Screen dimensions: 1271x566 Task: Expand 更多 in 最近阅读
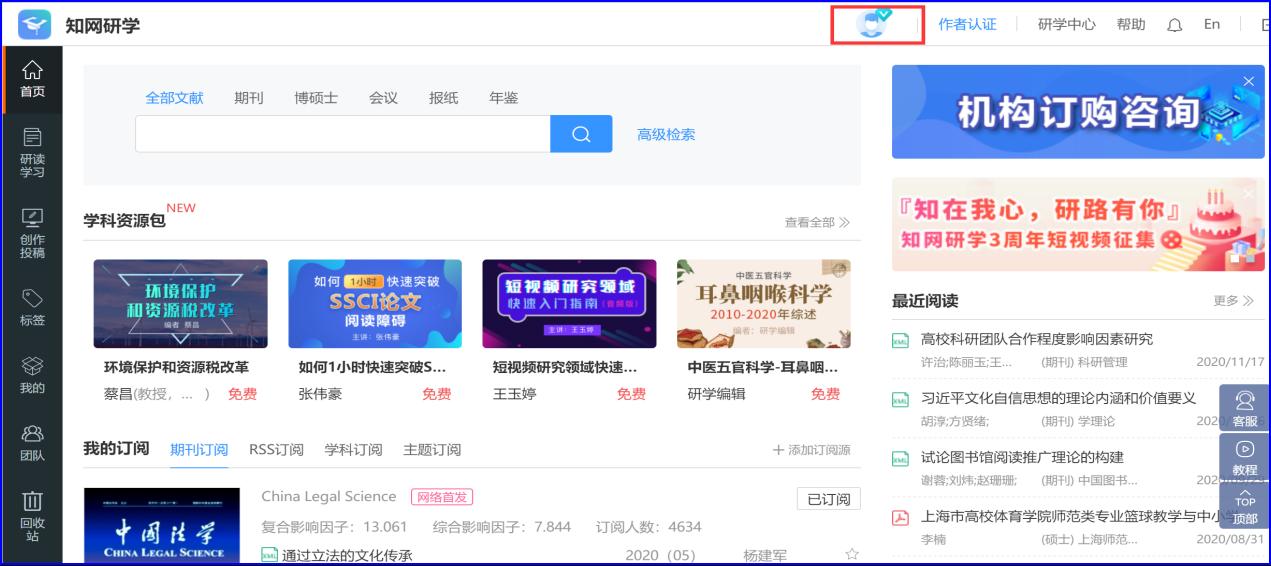(1233, 301)
